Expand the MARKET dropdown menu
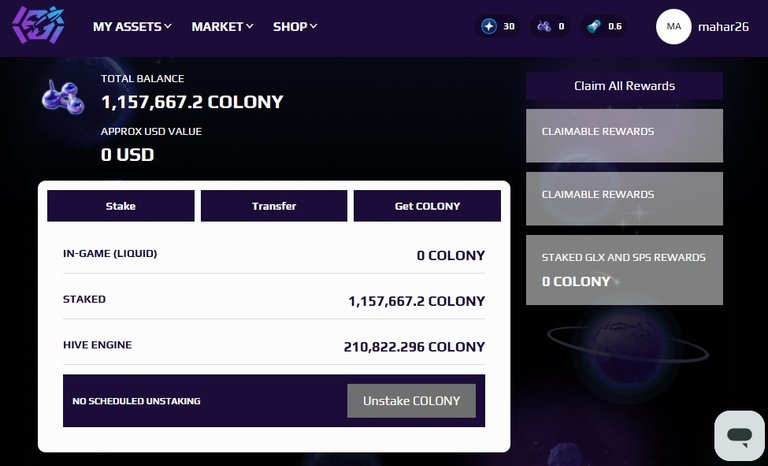 (x=222, y=26)
